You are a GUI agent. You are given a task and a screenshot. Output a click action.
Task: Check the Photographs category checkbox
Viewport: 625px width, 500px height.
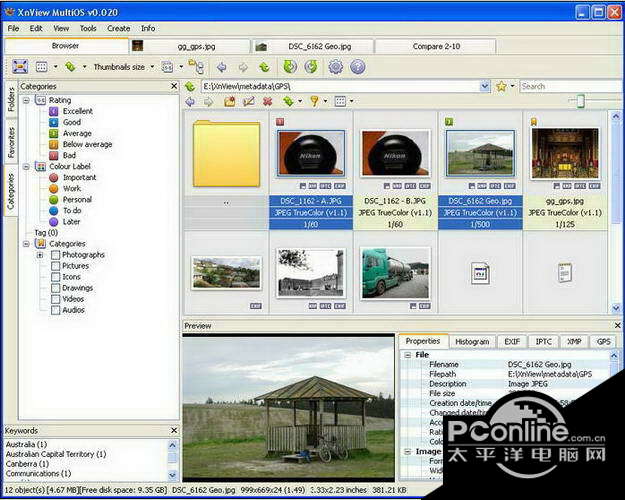pos(56,255)
